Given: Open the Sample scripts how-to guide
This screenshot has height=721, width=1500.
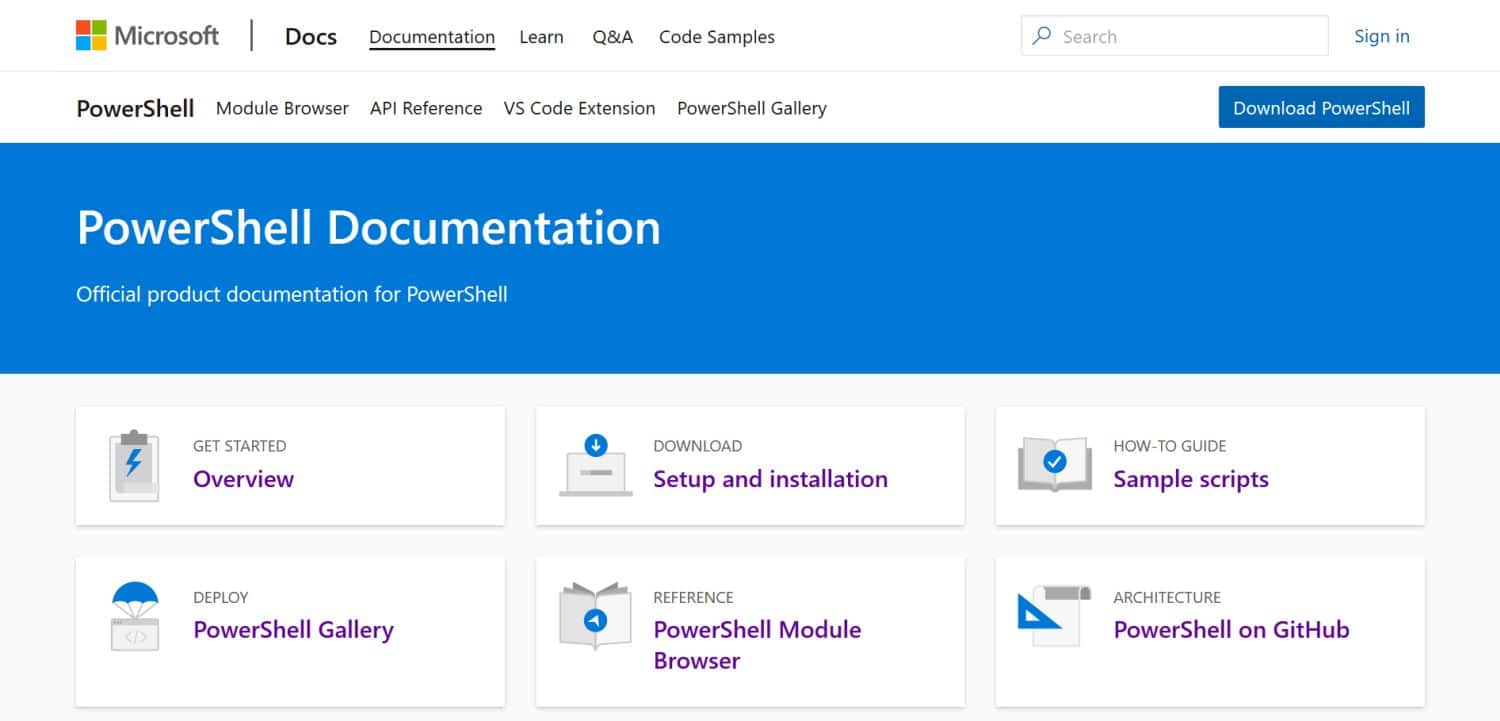Looking at the screenshot, I should (1190, 479).
